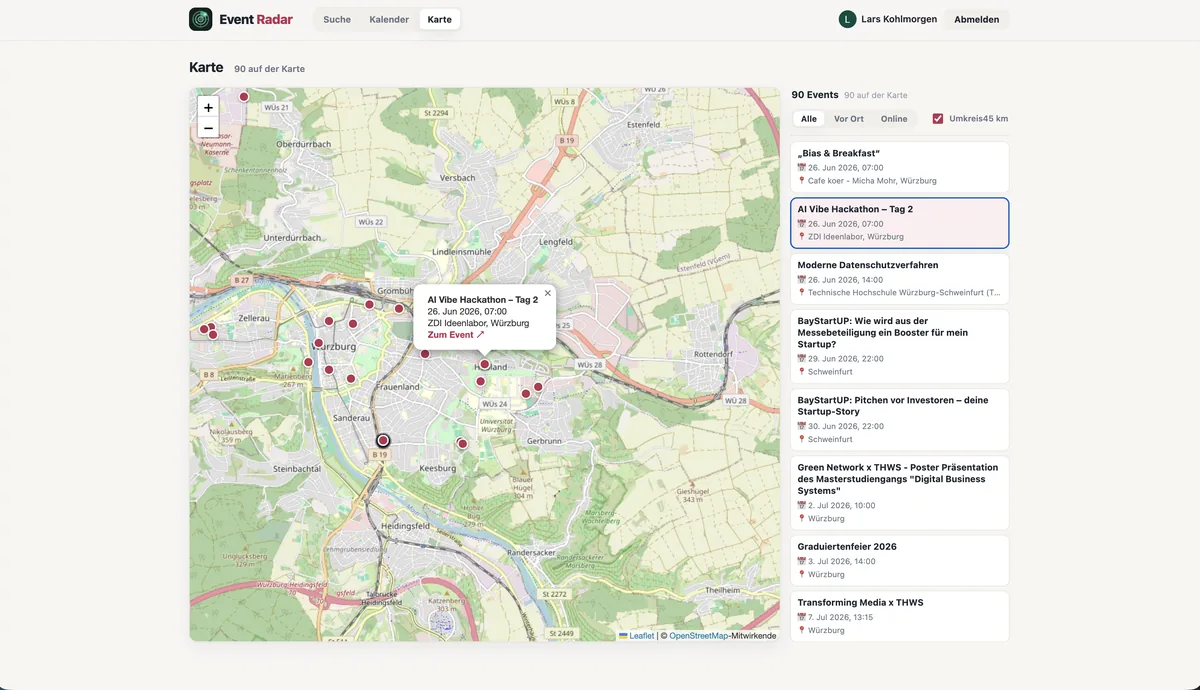Click the '90 Events' heading
This screenshot has width=1200, height=690.
[815, 95]
